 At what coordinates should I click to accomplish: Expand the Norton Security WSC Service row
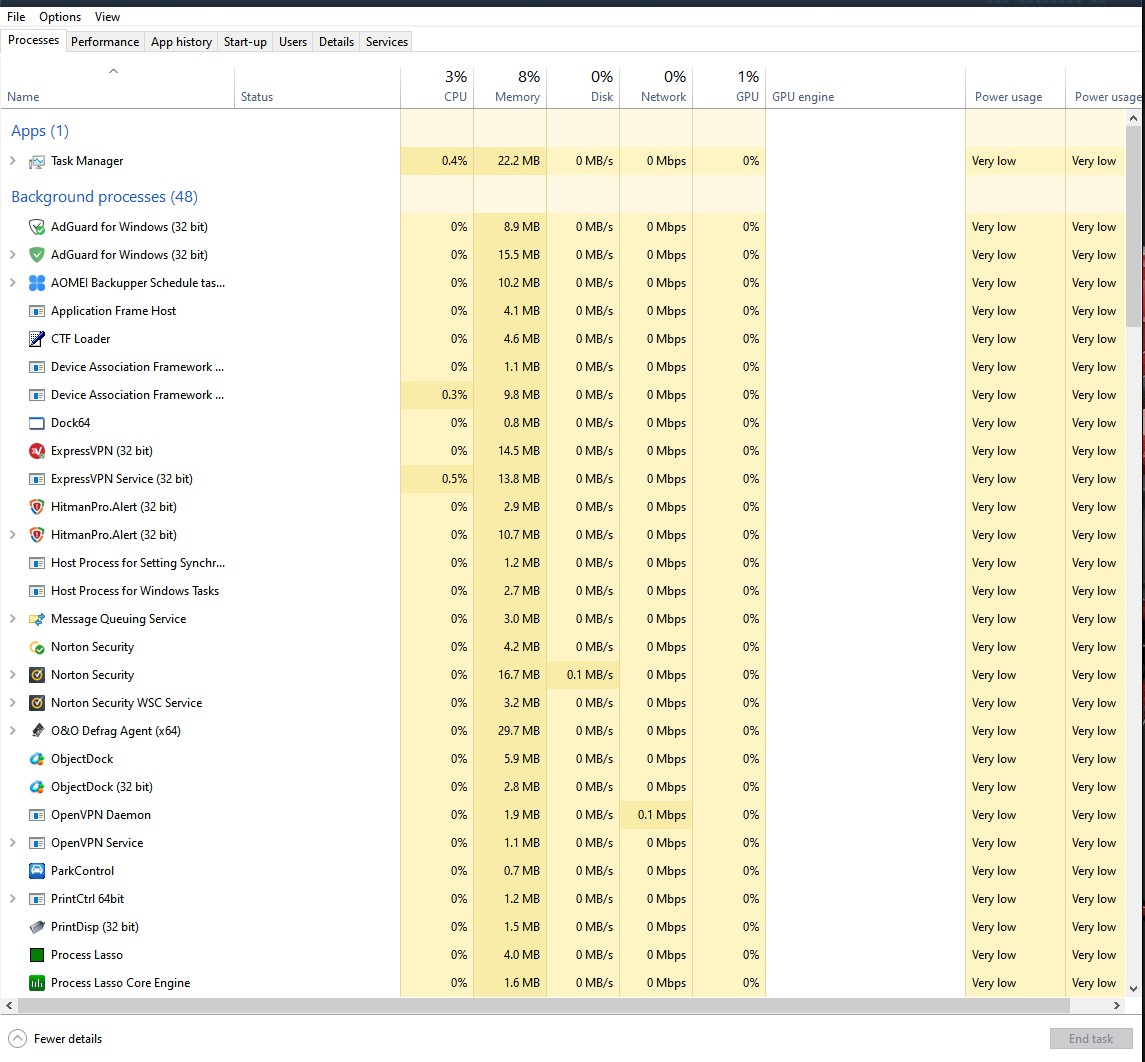(12, 703)
